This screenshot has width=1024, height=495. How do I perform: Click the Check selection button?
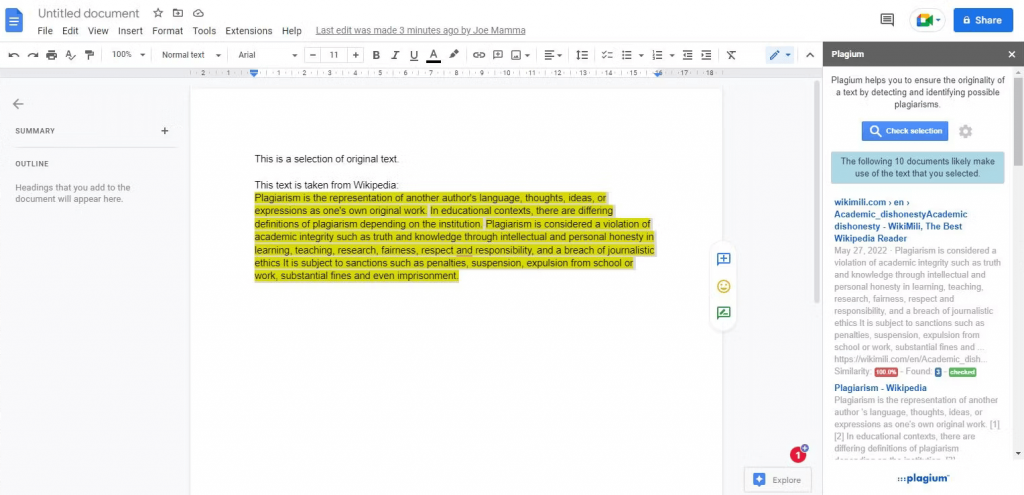click(905, 131)
